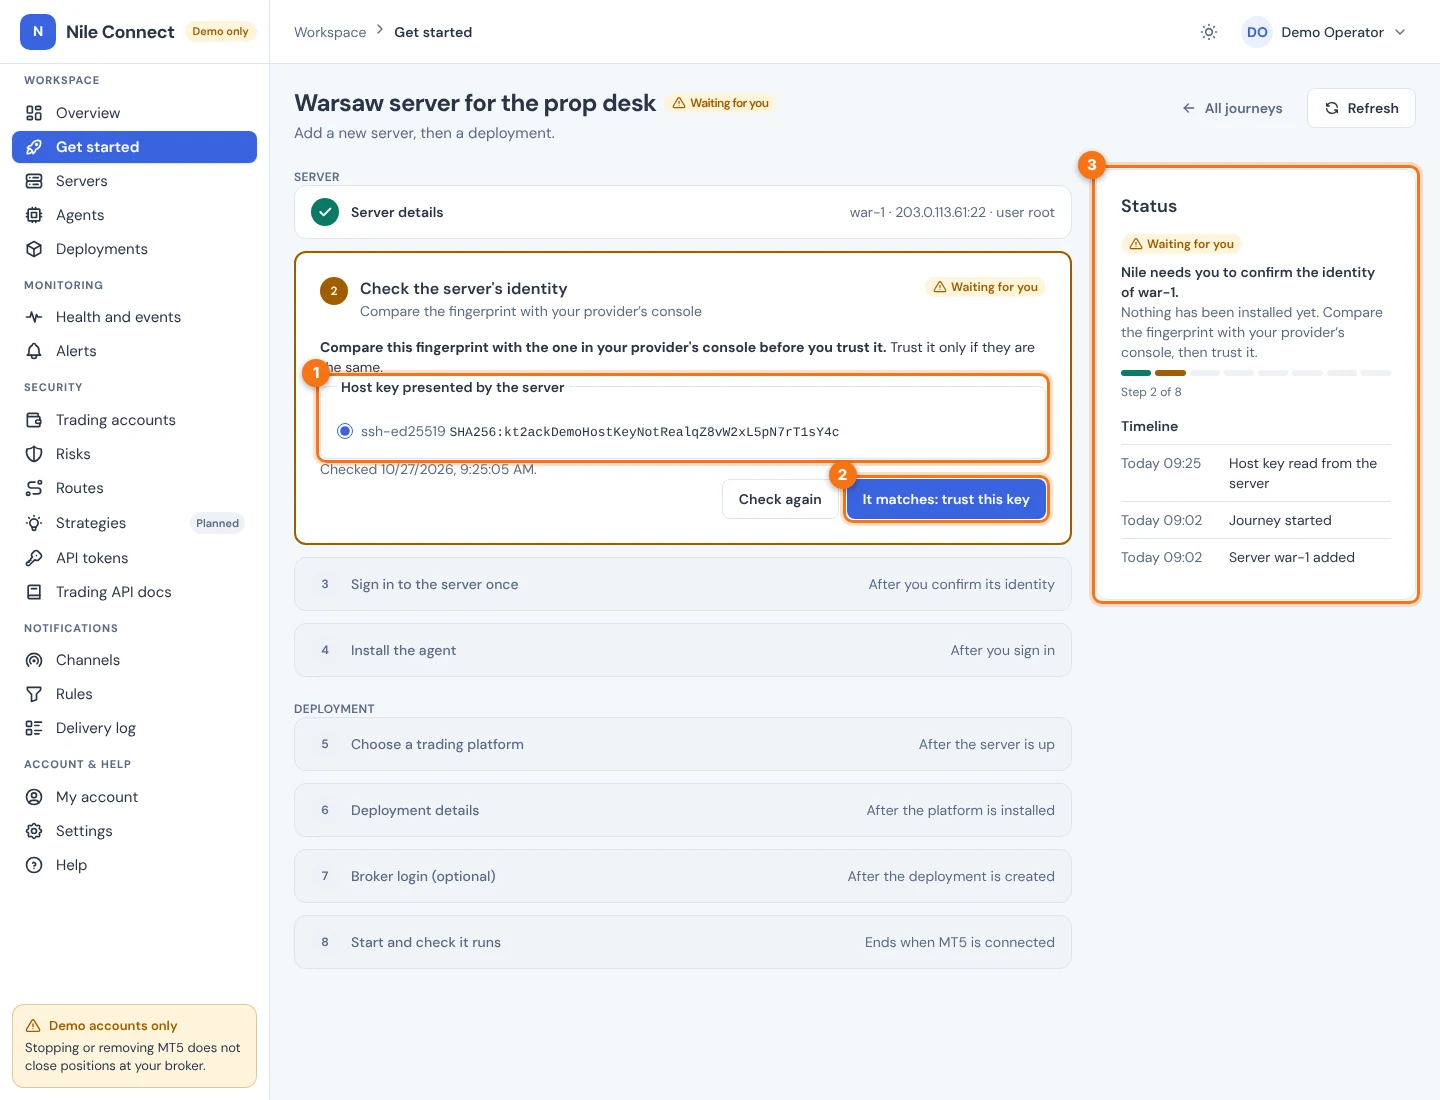Viewport: 1440px width, 1100px height.
Task: Click the Deployments box icon
Action: click(34, 249)
